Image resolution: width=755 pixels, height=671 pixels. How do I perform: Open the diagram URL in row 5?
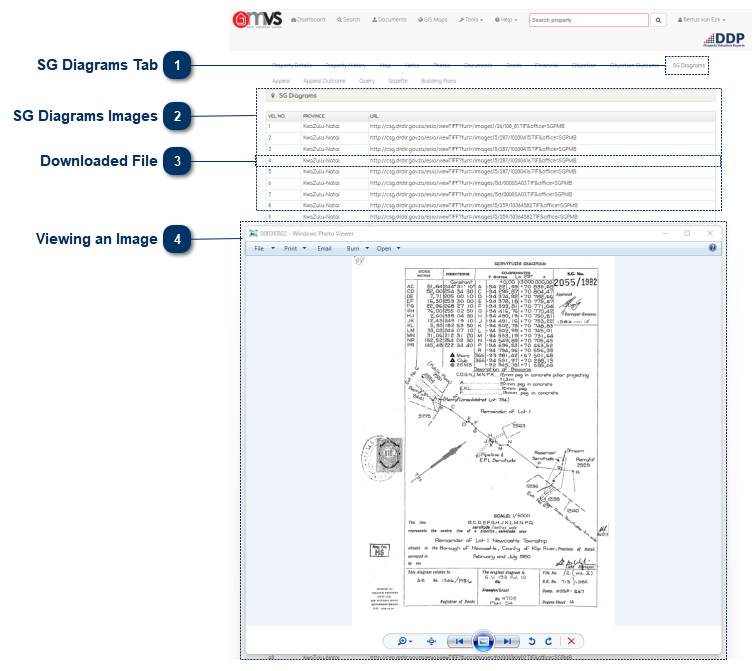click(x=473, y=171)
